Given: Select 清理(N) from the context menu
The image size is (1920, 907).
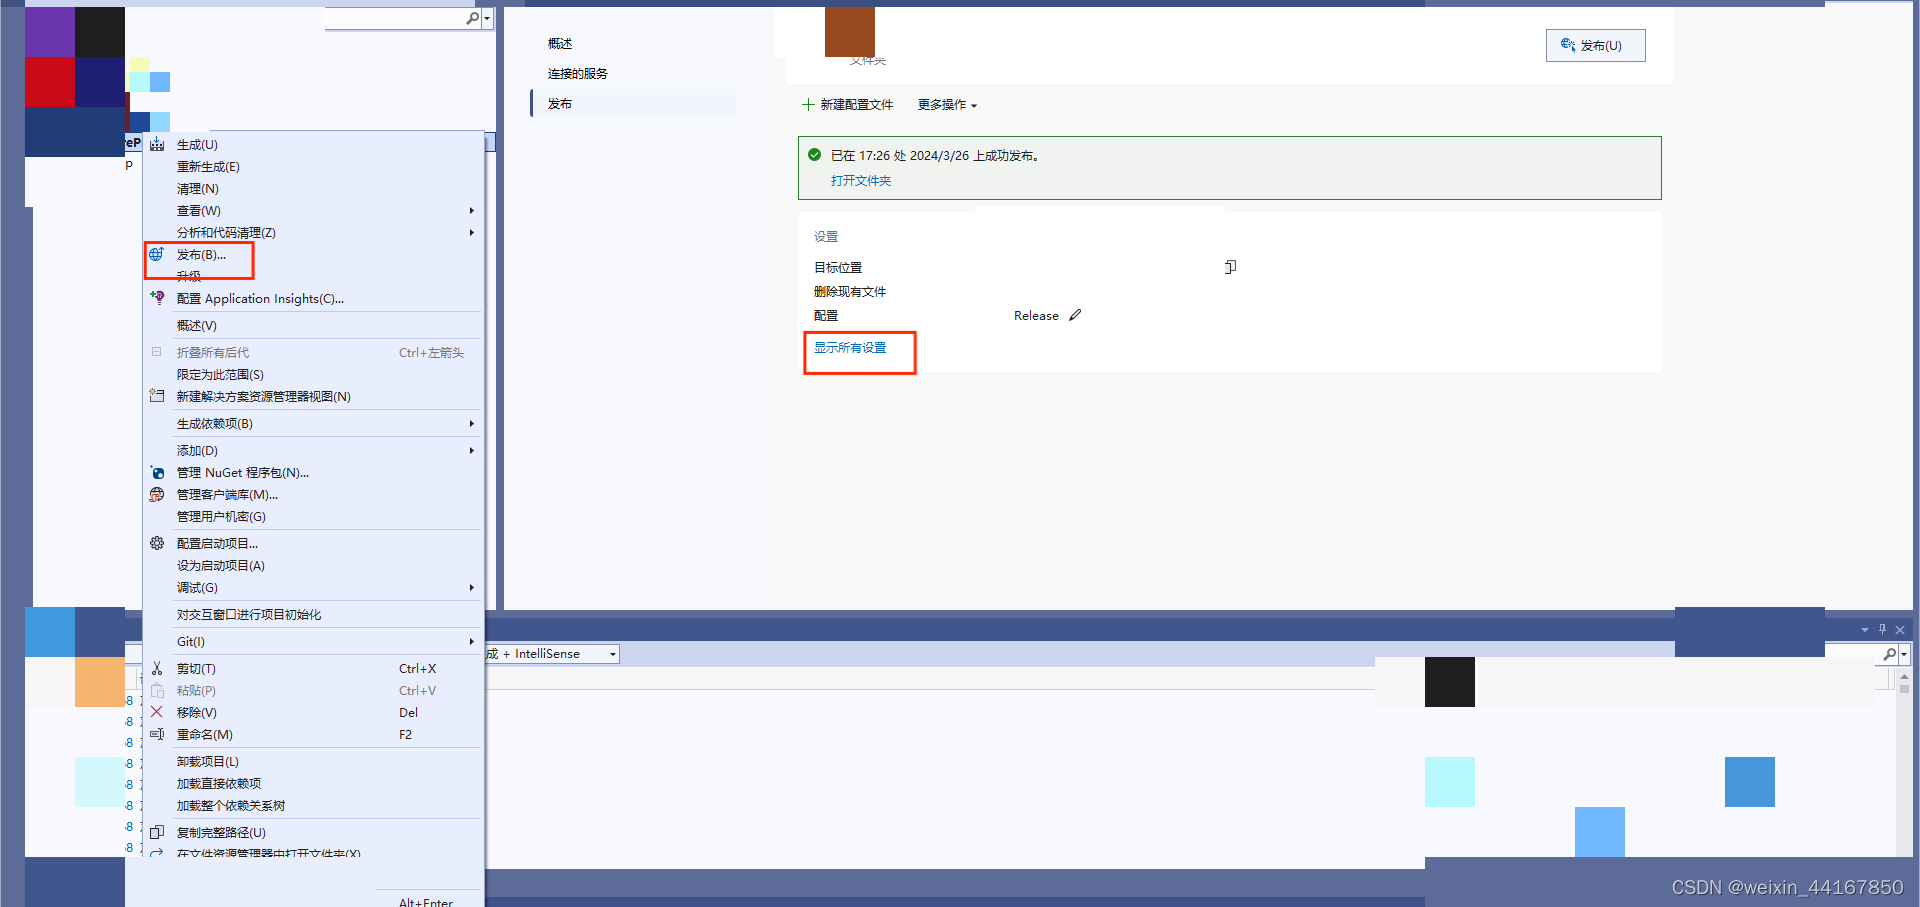Looking at the screenshot, I should 198,188.
